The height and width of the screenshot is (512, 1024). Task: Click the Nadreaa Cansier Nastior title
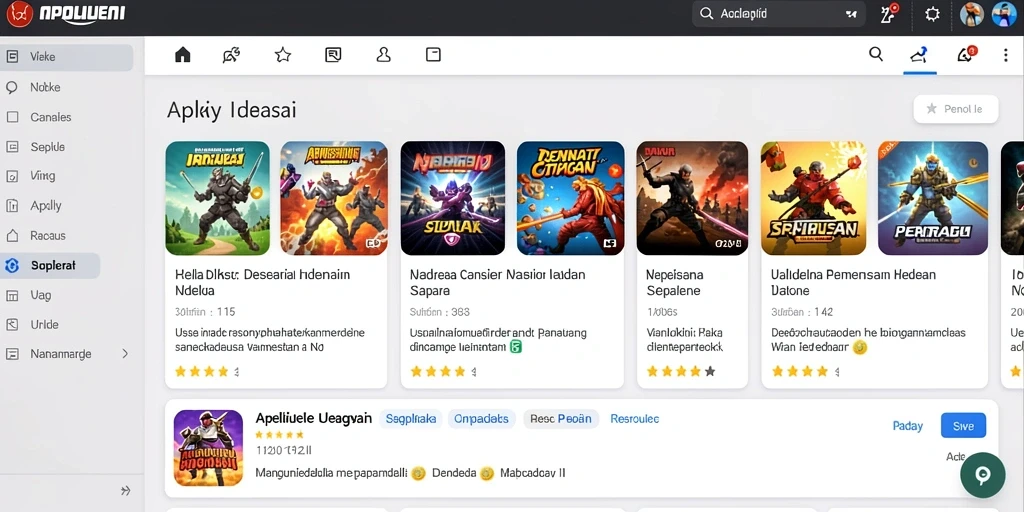point(498,282)
